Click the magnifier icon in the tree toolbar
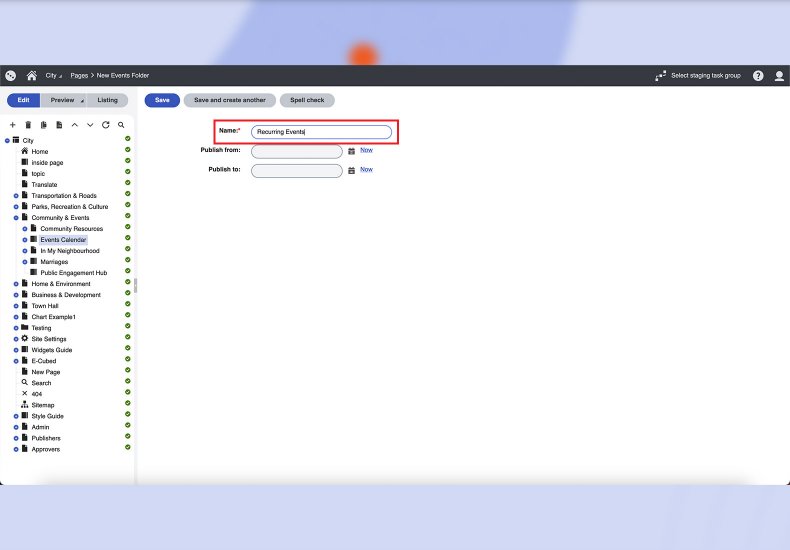The width and height of the screenshot is (790, 550). point(121,125)
